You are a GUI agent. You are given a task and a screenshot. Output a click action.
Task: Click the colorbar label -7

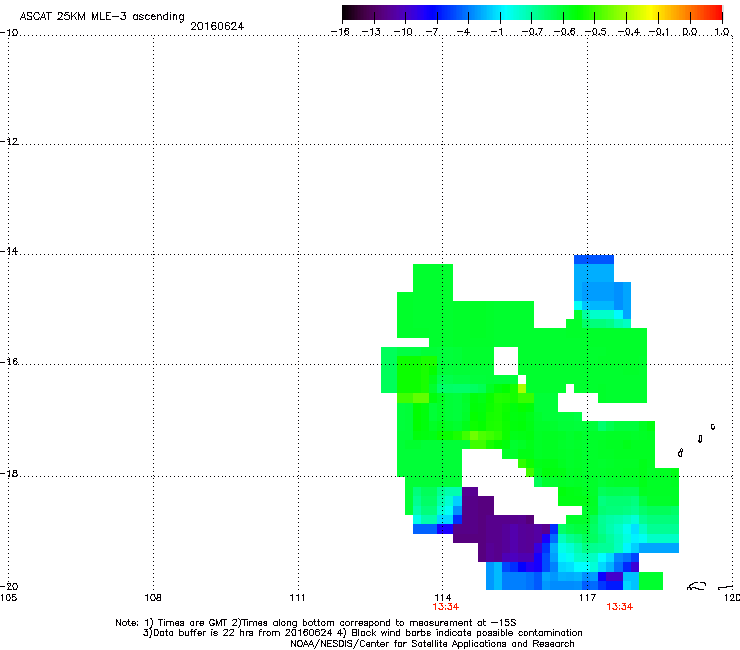coord(433,32)
